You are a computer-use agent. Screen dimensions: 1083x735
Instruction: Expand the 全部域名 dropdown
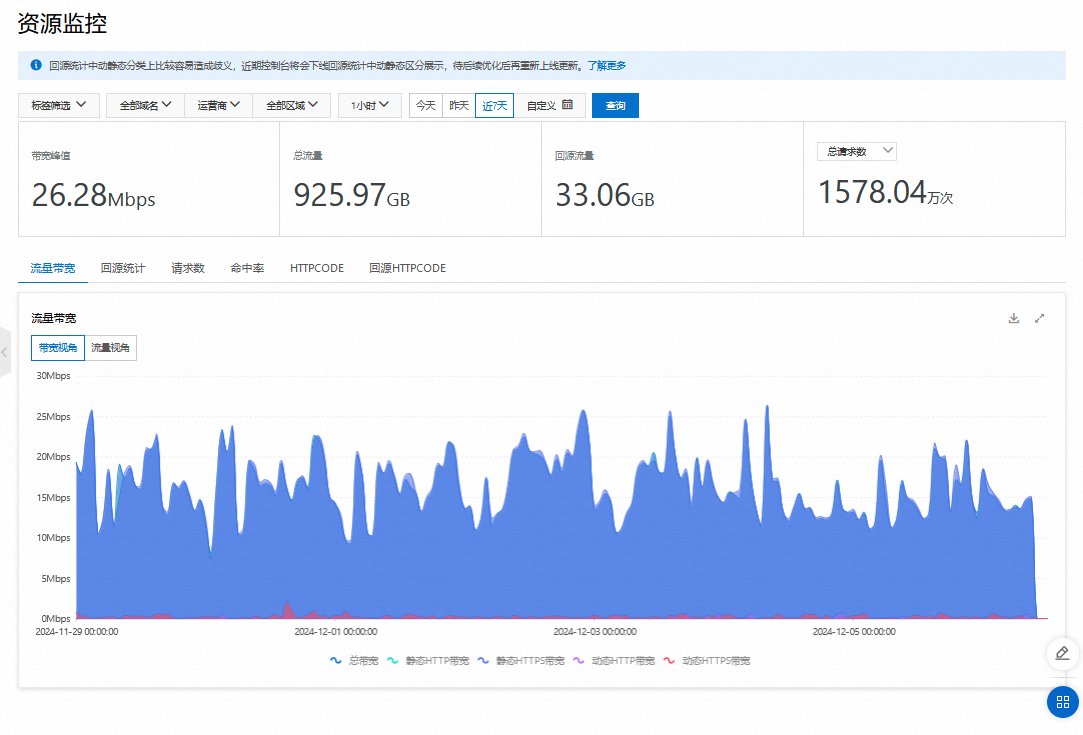click(x=146, y=105)
